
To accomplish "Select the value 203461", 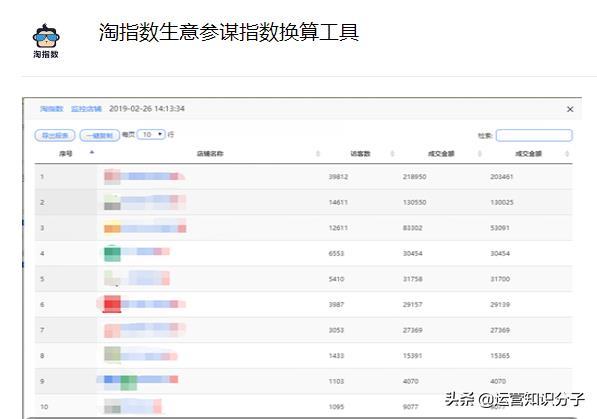I will pyautogui.click(x=502, y=177).
